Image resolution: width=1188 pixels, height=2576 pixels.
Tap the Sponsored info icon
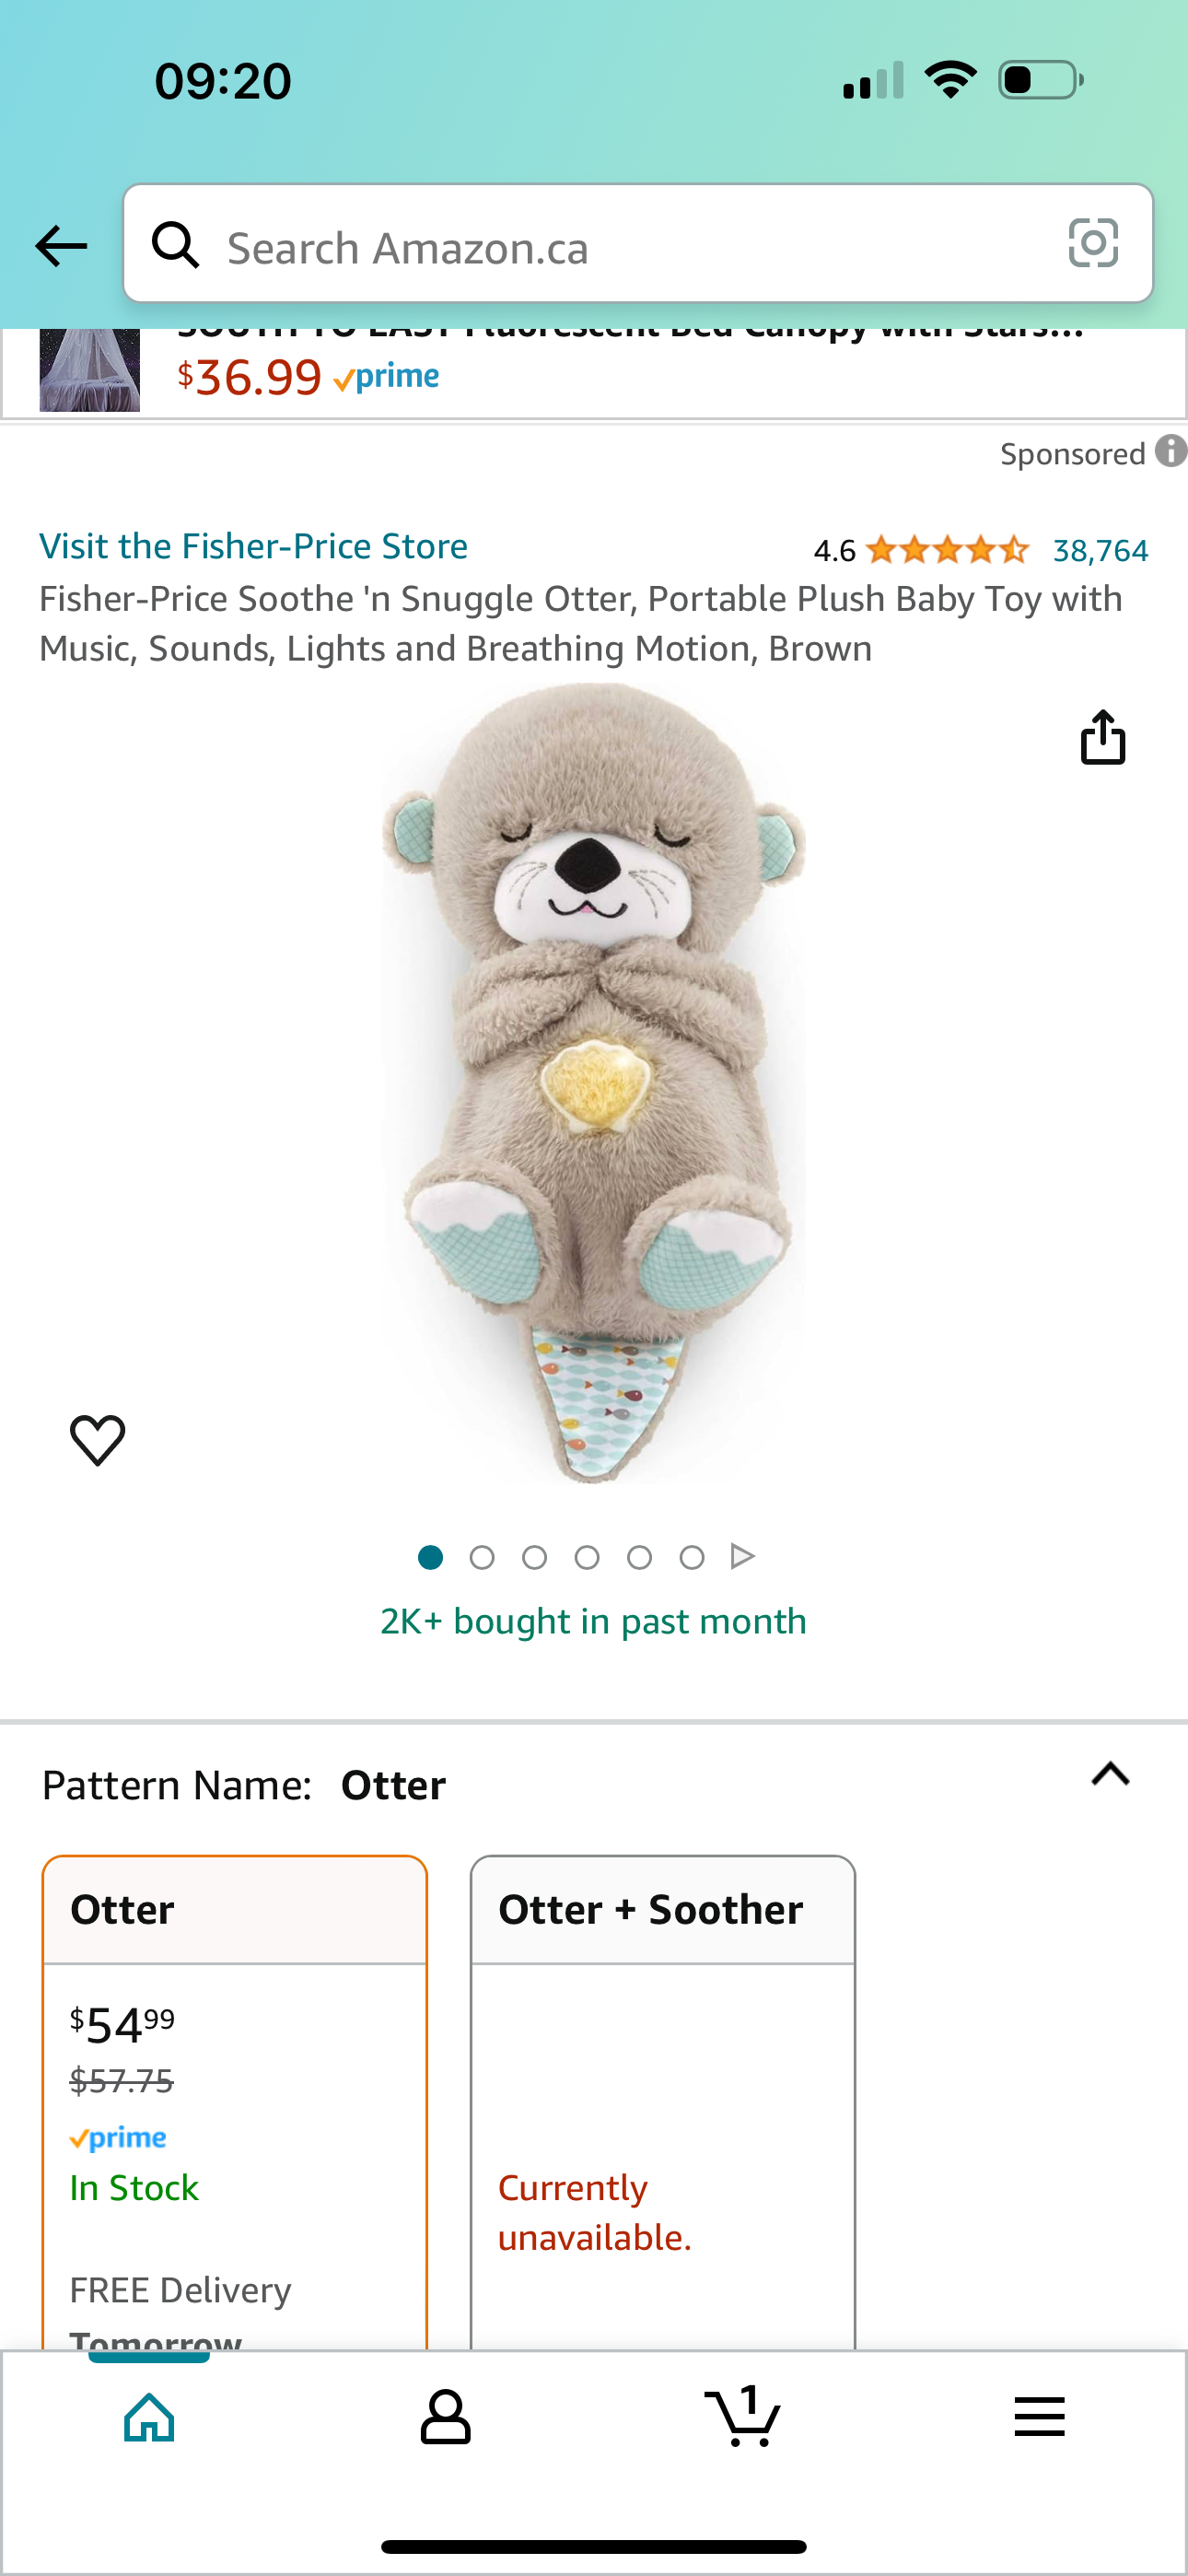tap(1171, 451)
